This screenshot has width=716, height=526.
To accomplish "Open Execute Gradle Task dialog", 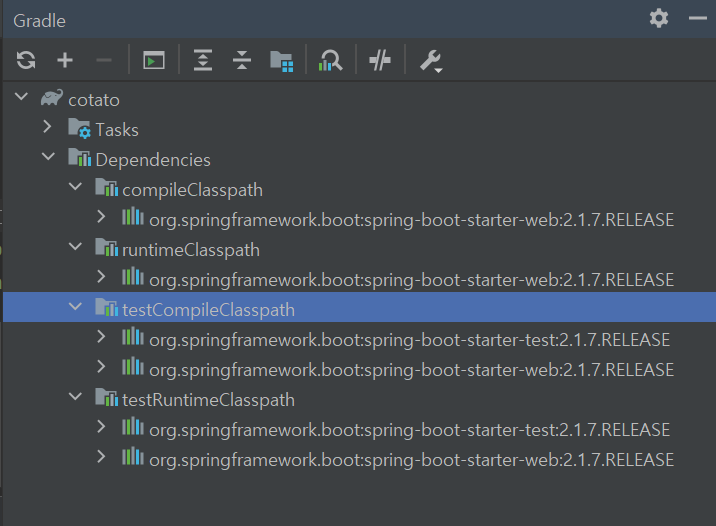I will tap(154, 60).
